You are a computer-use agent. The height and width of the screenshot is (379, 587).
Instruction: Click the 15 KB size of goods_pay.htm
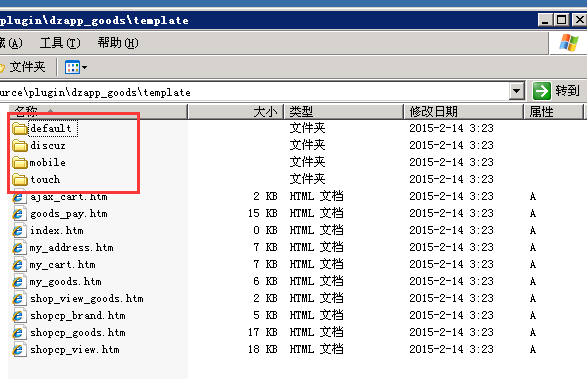point(262,213)
